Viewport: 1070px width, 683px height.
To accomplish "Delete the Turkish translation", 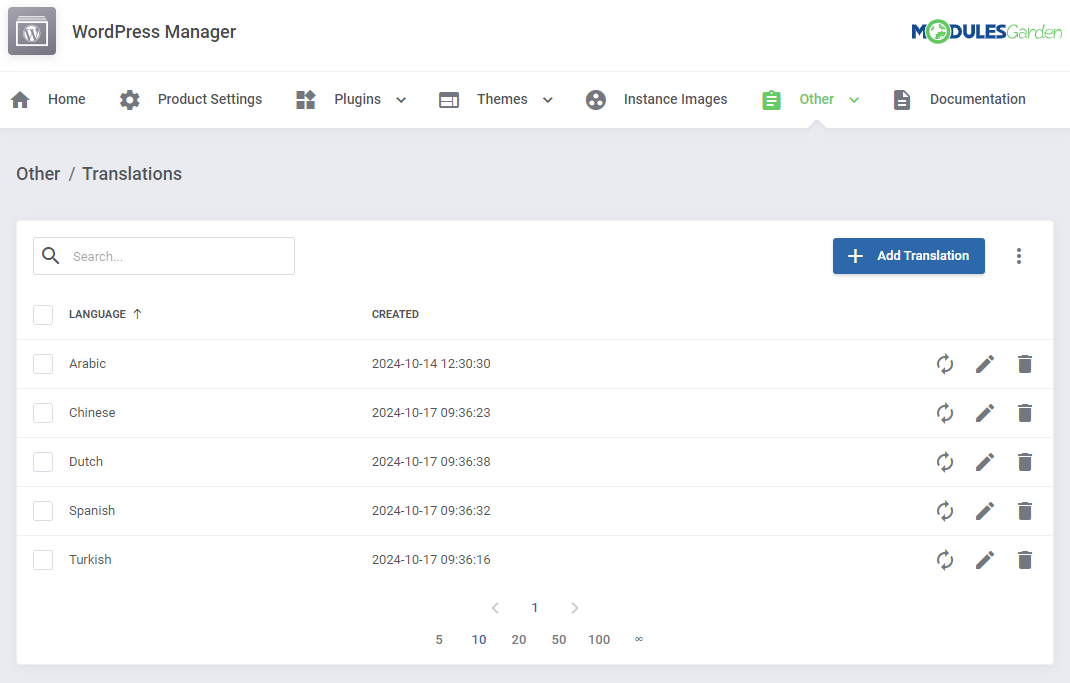I will point(1025,560).
